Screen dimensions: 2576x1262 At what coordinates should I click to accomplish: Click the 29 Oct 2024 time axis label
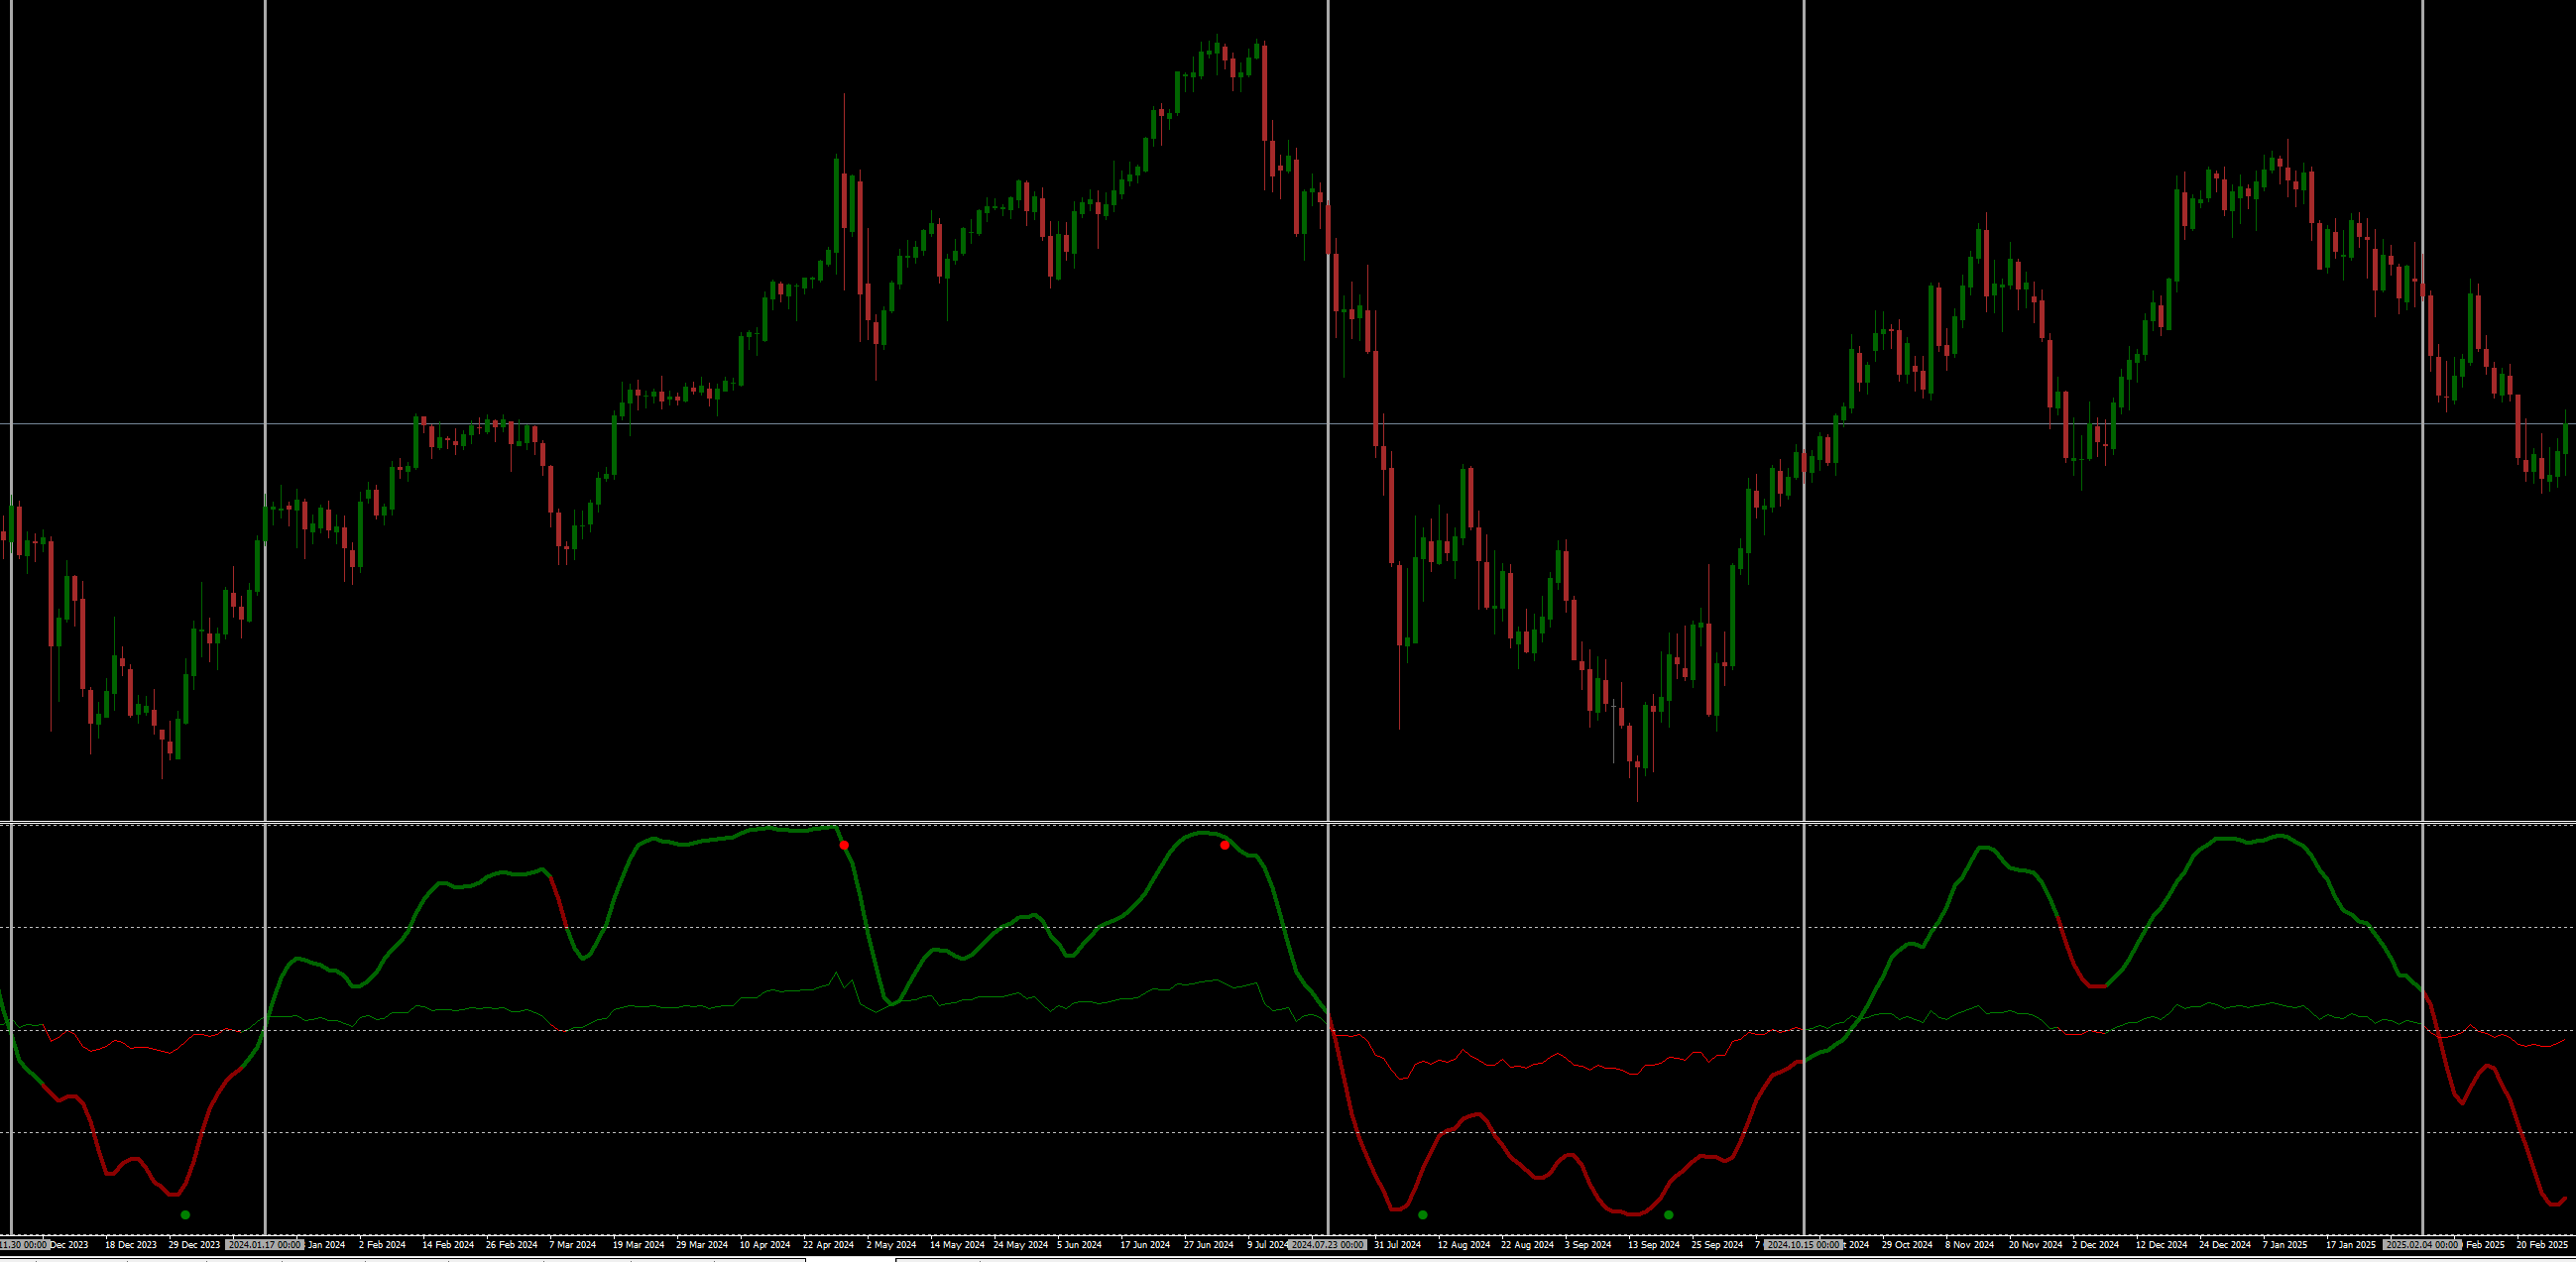point(1907,1245)
